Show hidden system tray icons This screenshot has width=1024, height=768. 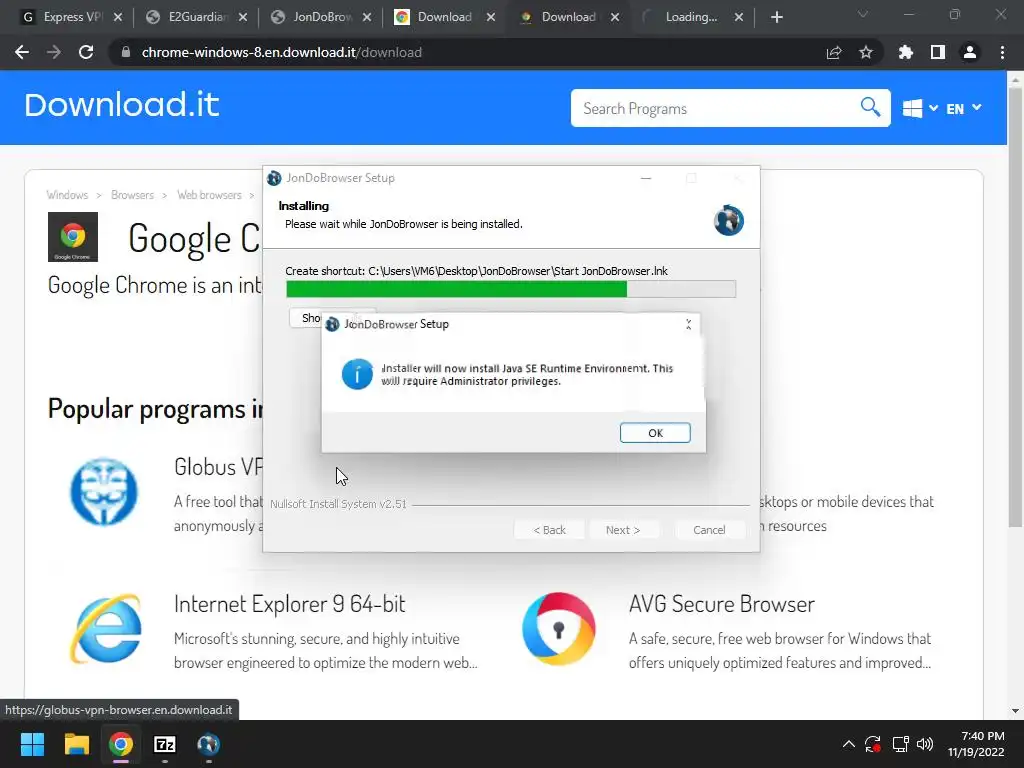(x=848, y=744)
